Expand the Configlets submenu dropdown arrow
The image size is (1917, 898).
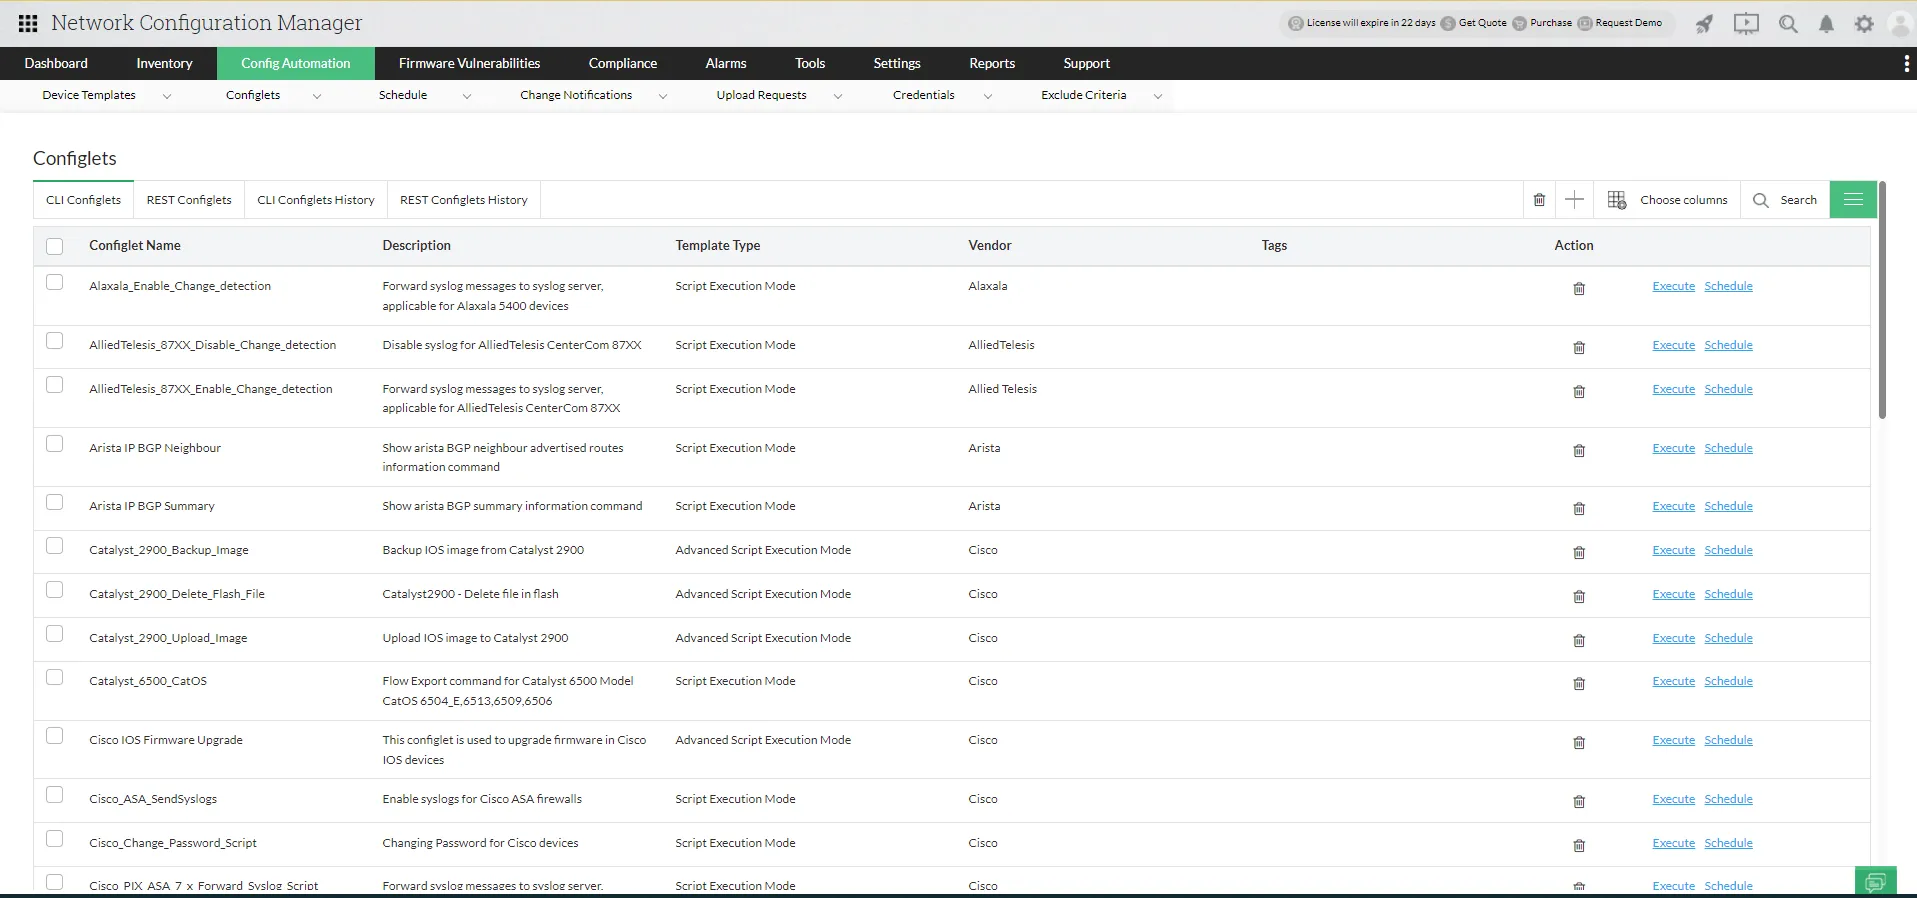(317, 97)
